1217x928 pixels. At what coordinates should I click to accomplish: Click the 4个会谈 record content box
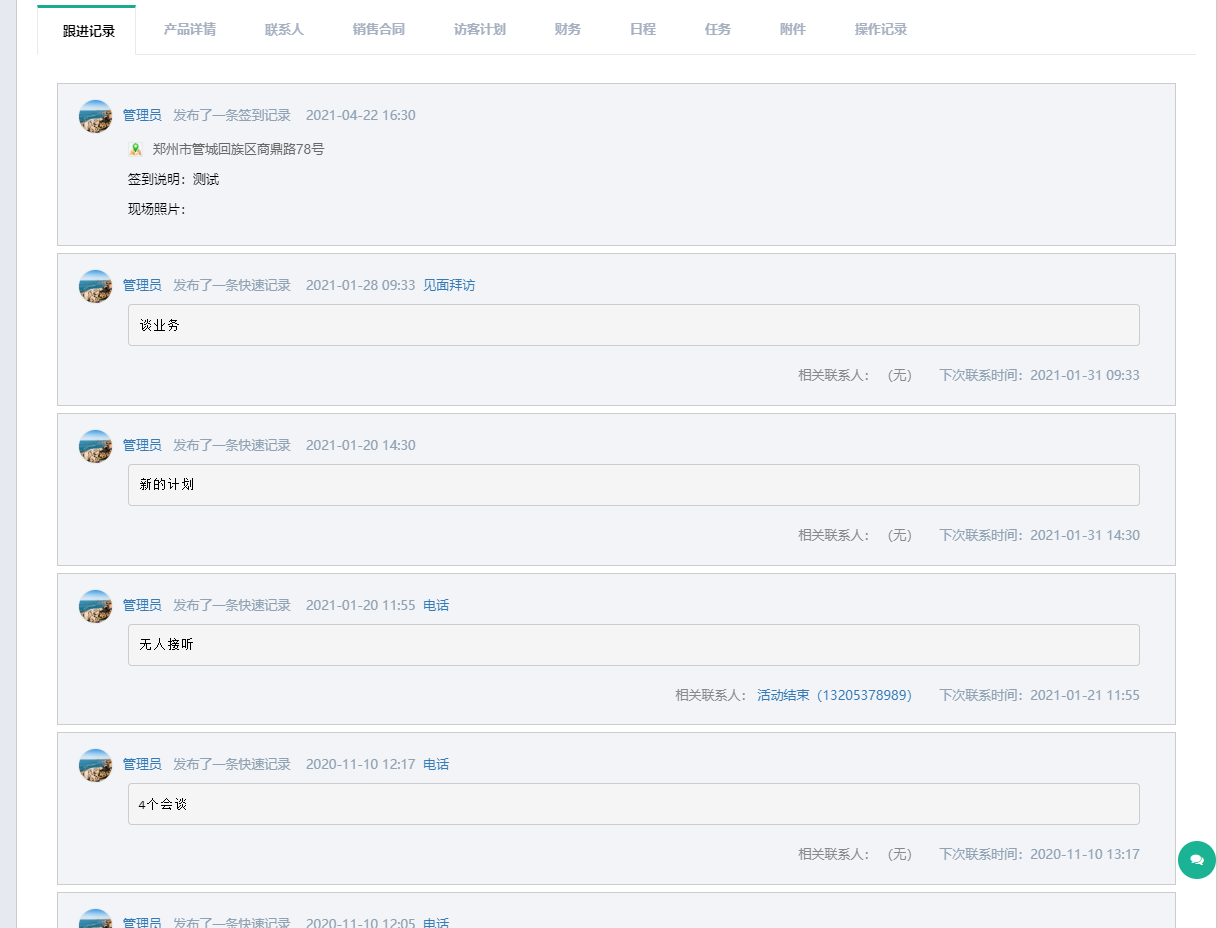coord(633,804)
